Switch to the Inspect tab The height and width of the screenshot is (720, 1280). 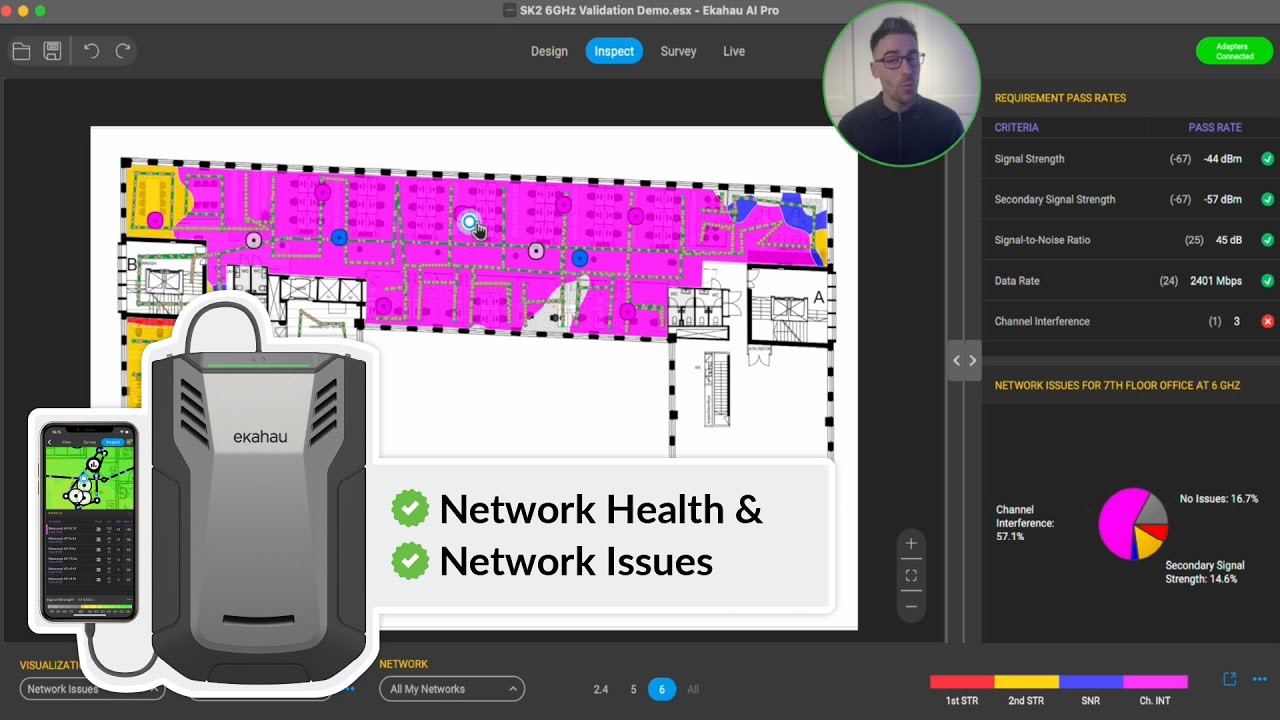click(x=614, y=51)
